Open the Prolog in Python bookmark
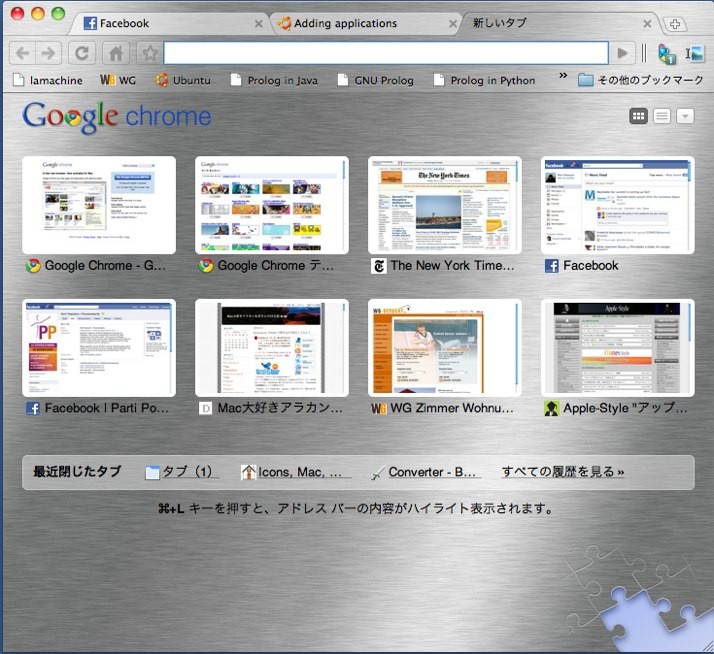The height and width of the screenshot is (654, 714). 484,80
